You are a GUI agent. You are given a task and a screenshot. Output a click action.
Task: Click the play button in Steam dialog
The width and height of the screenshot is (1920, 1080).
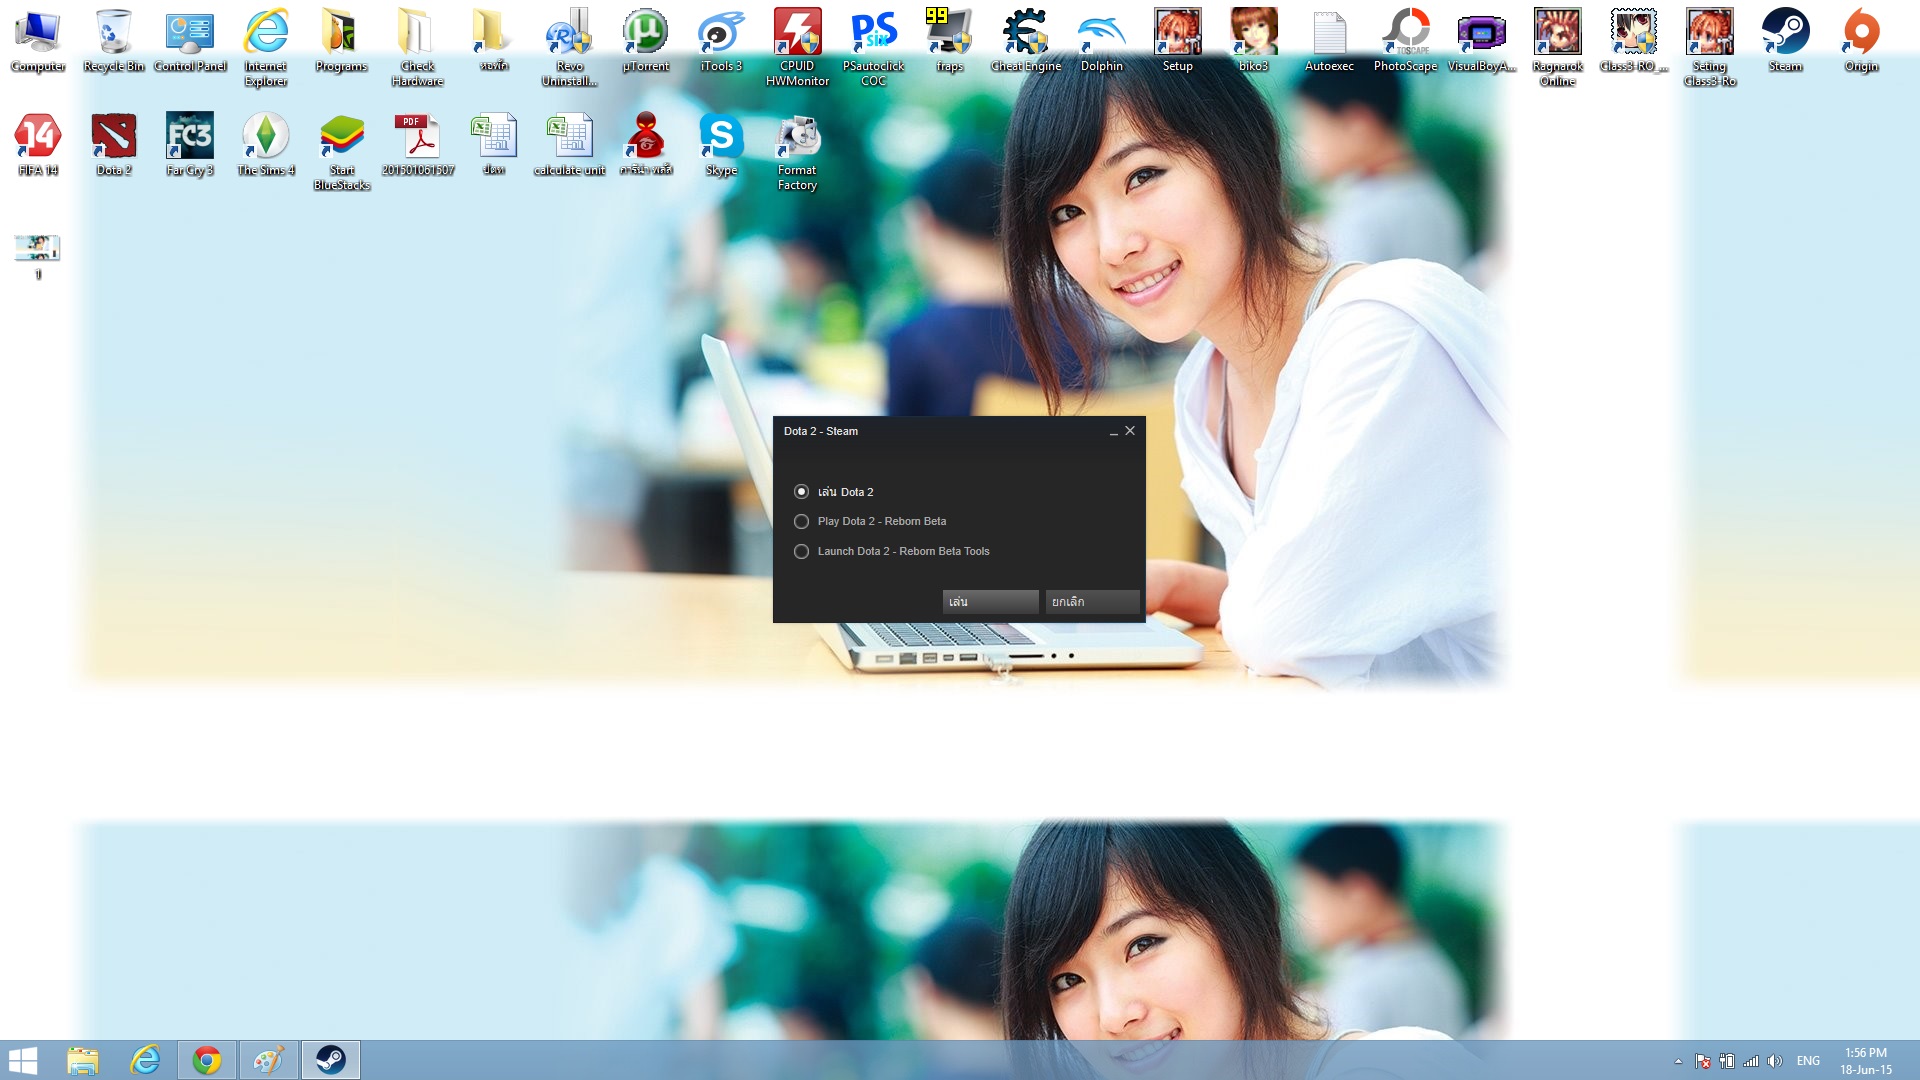tap(990, 601)
